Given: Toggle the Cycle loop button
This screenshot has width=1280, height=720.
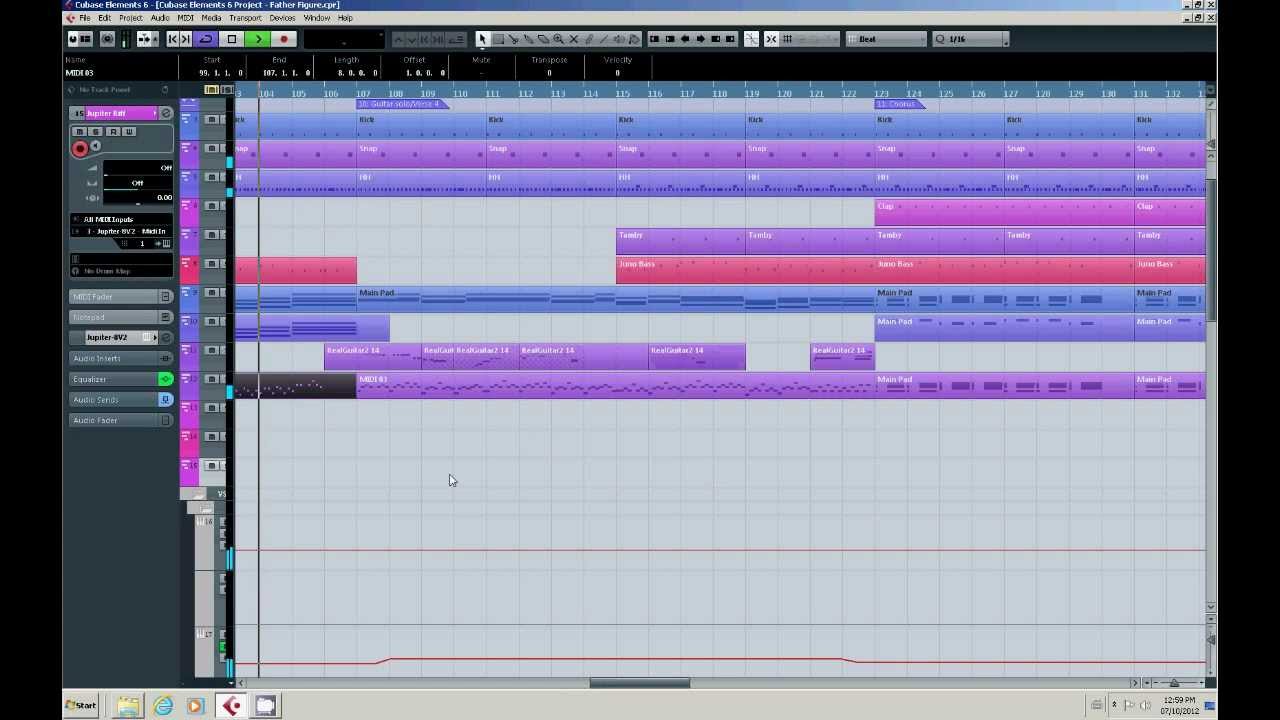Looking at the screenshot, I should [x=206, y=39].
